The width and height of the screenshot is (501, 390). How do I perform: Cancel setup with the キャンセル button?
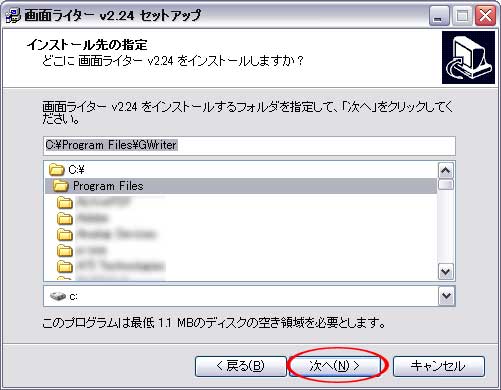click(438, 366)
